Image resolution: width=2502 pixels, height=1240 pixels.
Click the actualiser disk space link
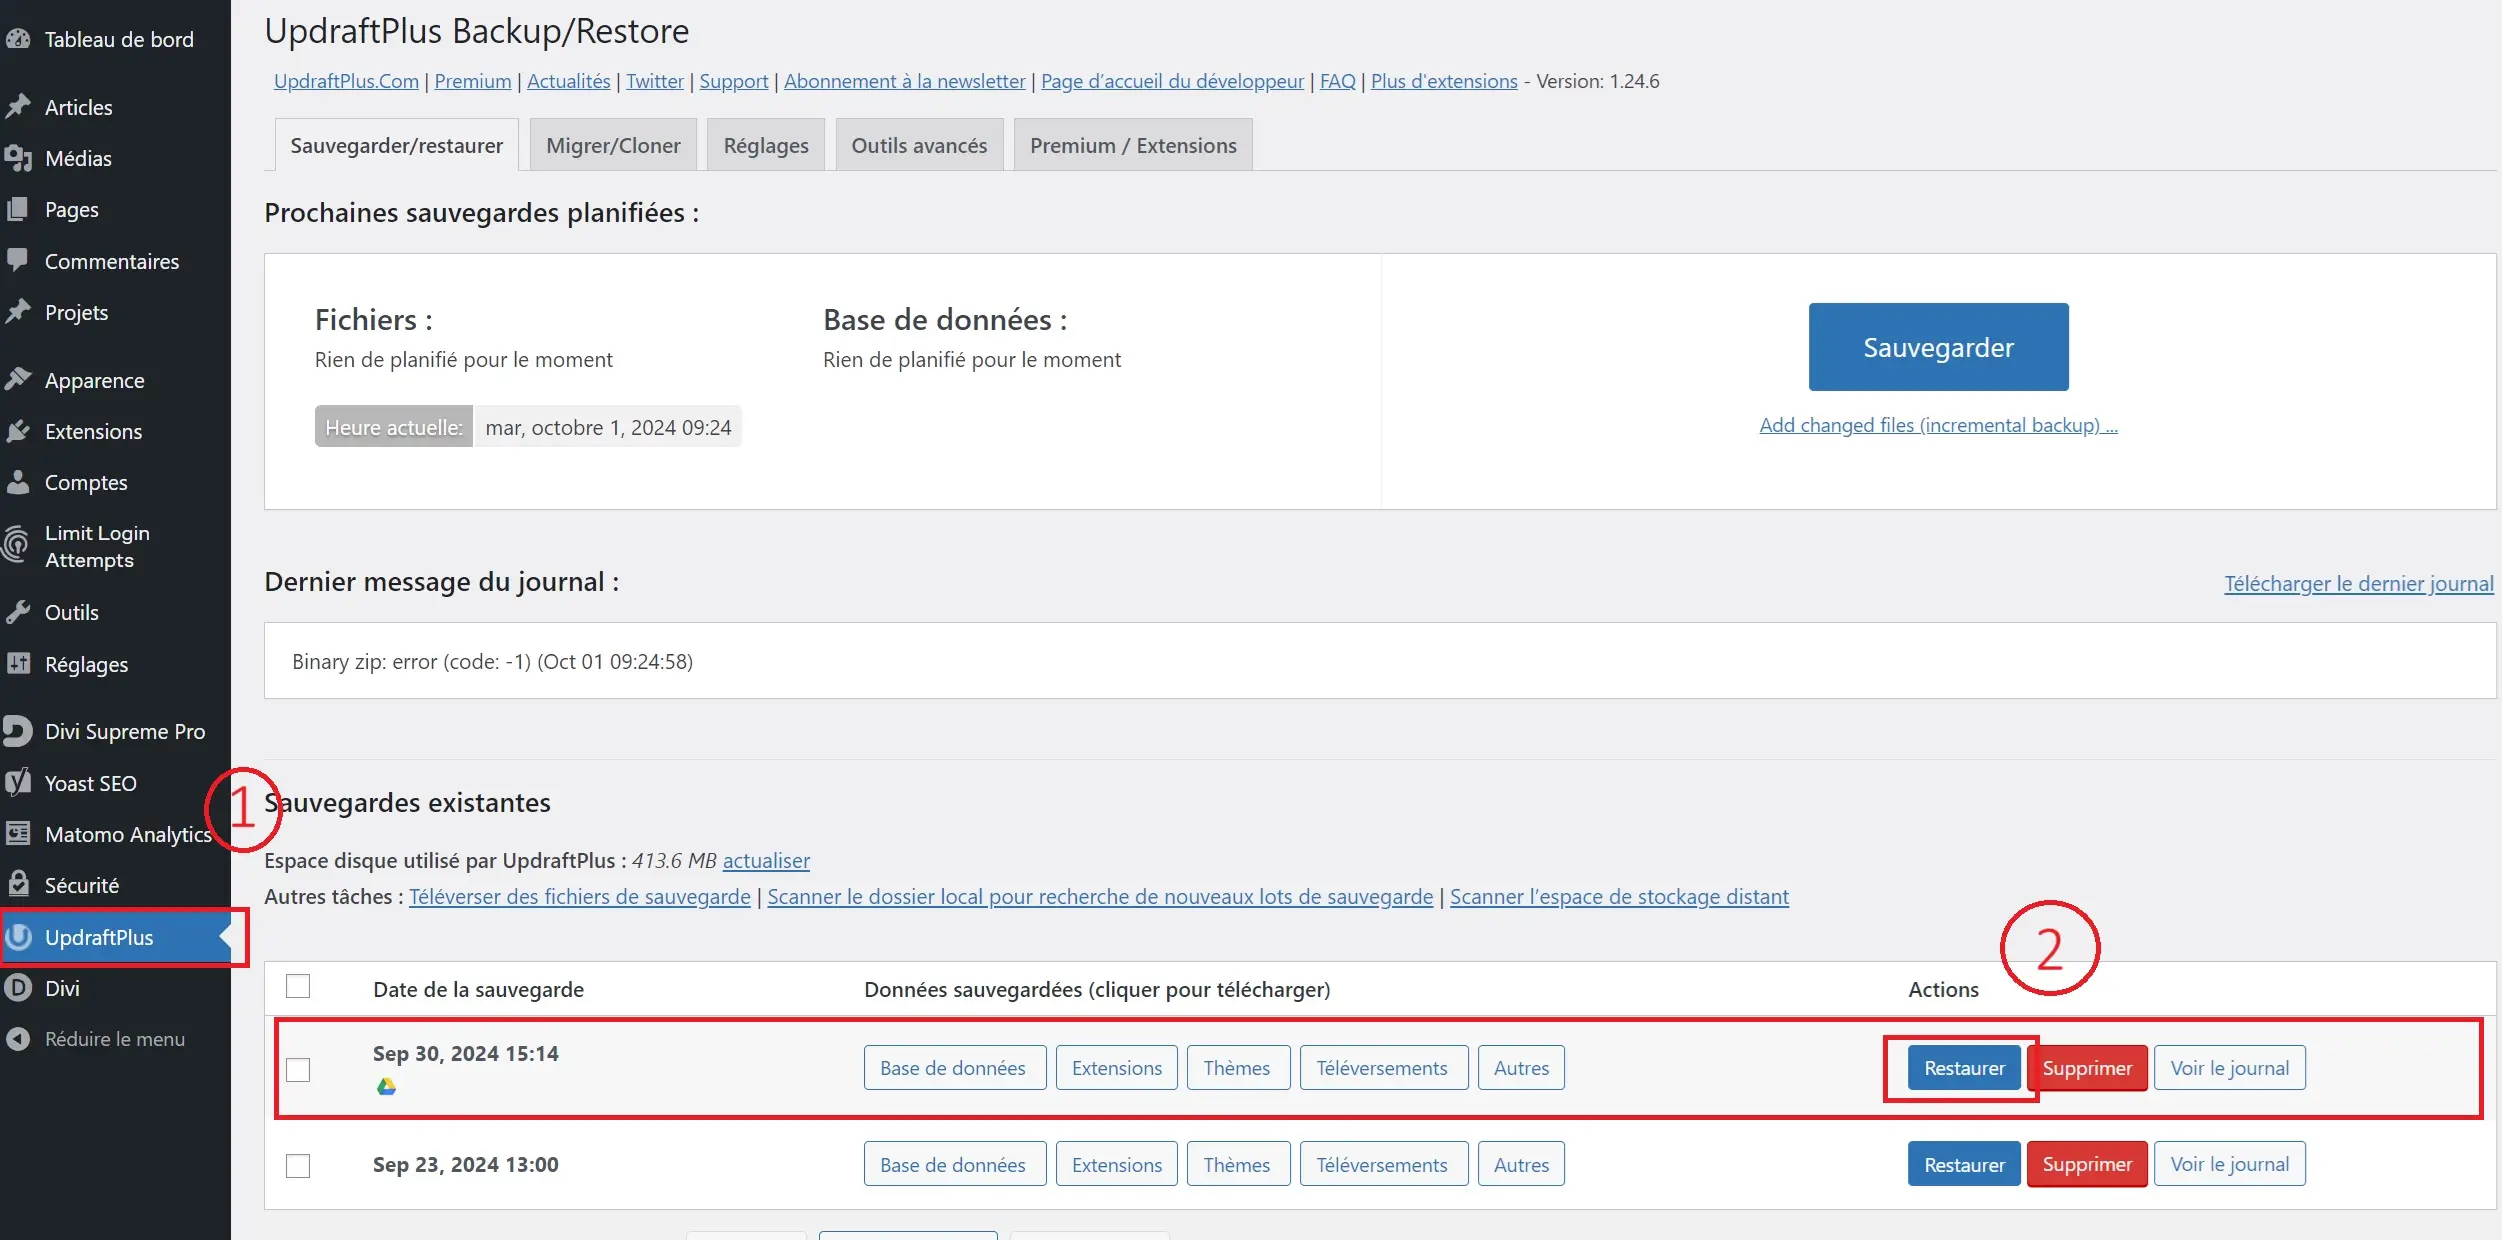(x=766, y=860)
